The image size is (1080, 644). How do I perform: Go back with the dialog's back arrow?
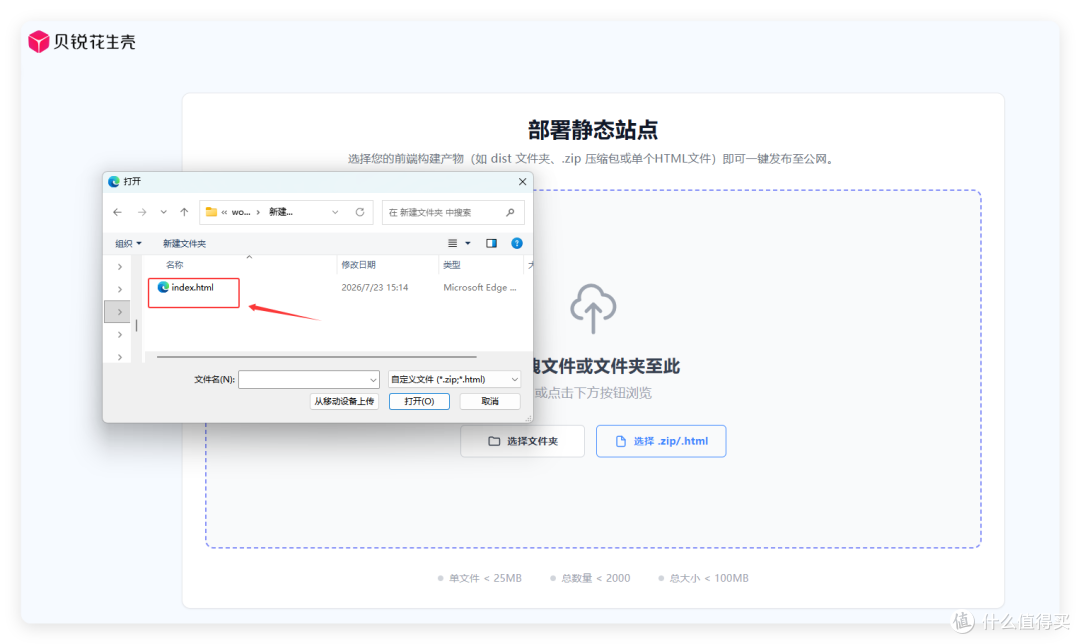tap(118, 212)
